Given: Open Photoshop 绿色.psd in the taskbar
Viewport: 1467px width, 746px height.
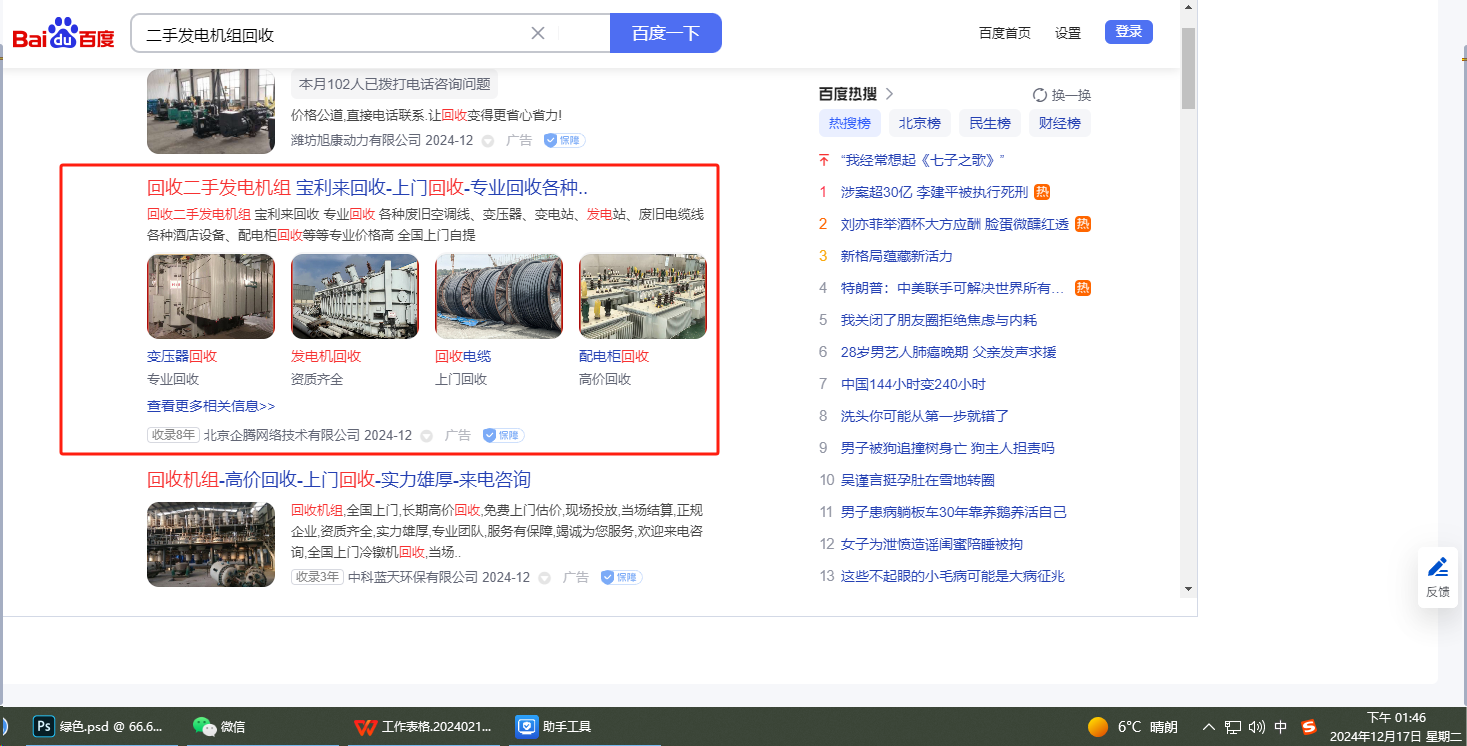Looking at the screenshot, I should pos(98,727).
